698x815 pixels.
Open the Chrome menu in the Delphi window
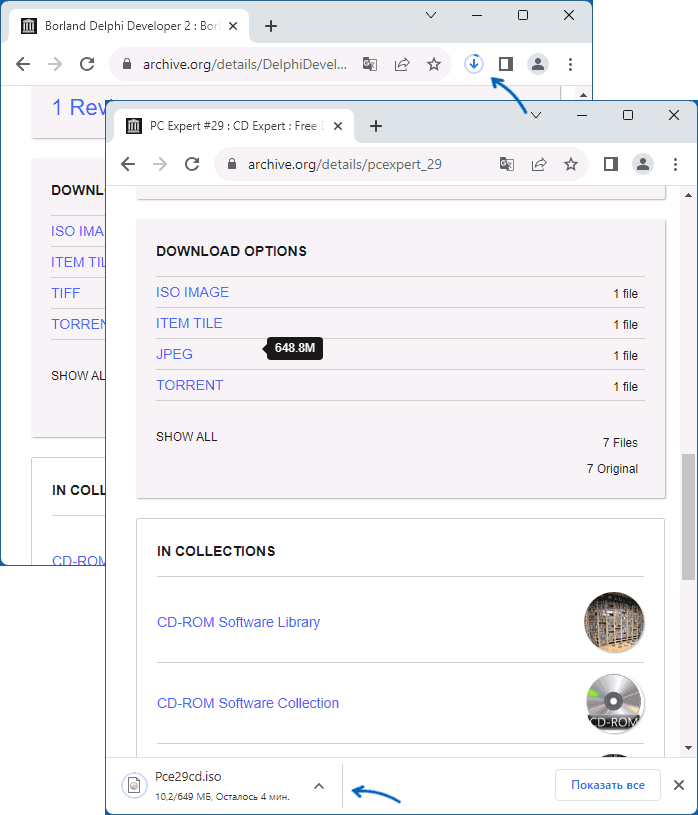[570, 64]
